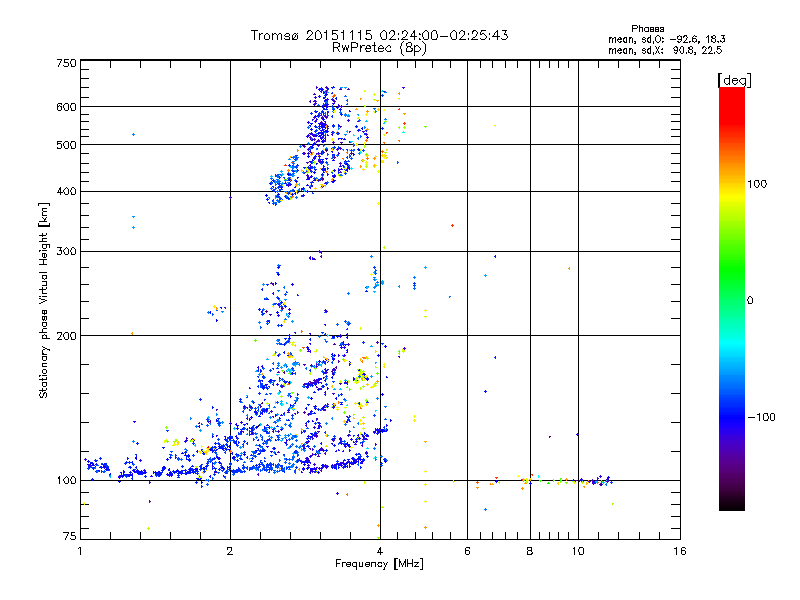The height and width of the screenshot is (600, 800).
Task: Click the y-axis tick label '400'
Action: (x=66, y=192)
